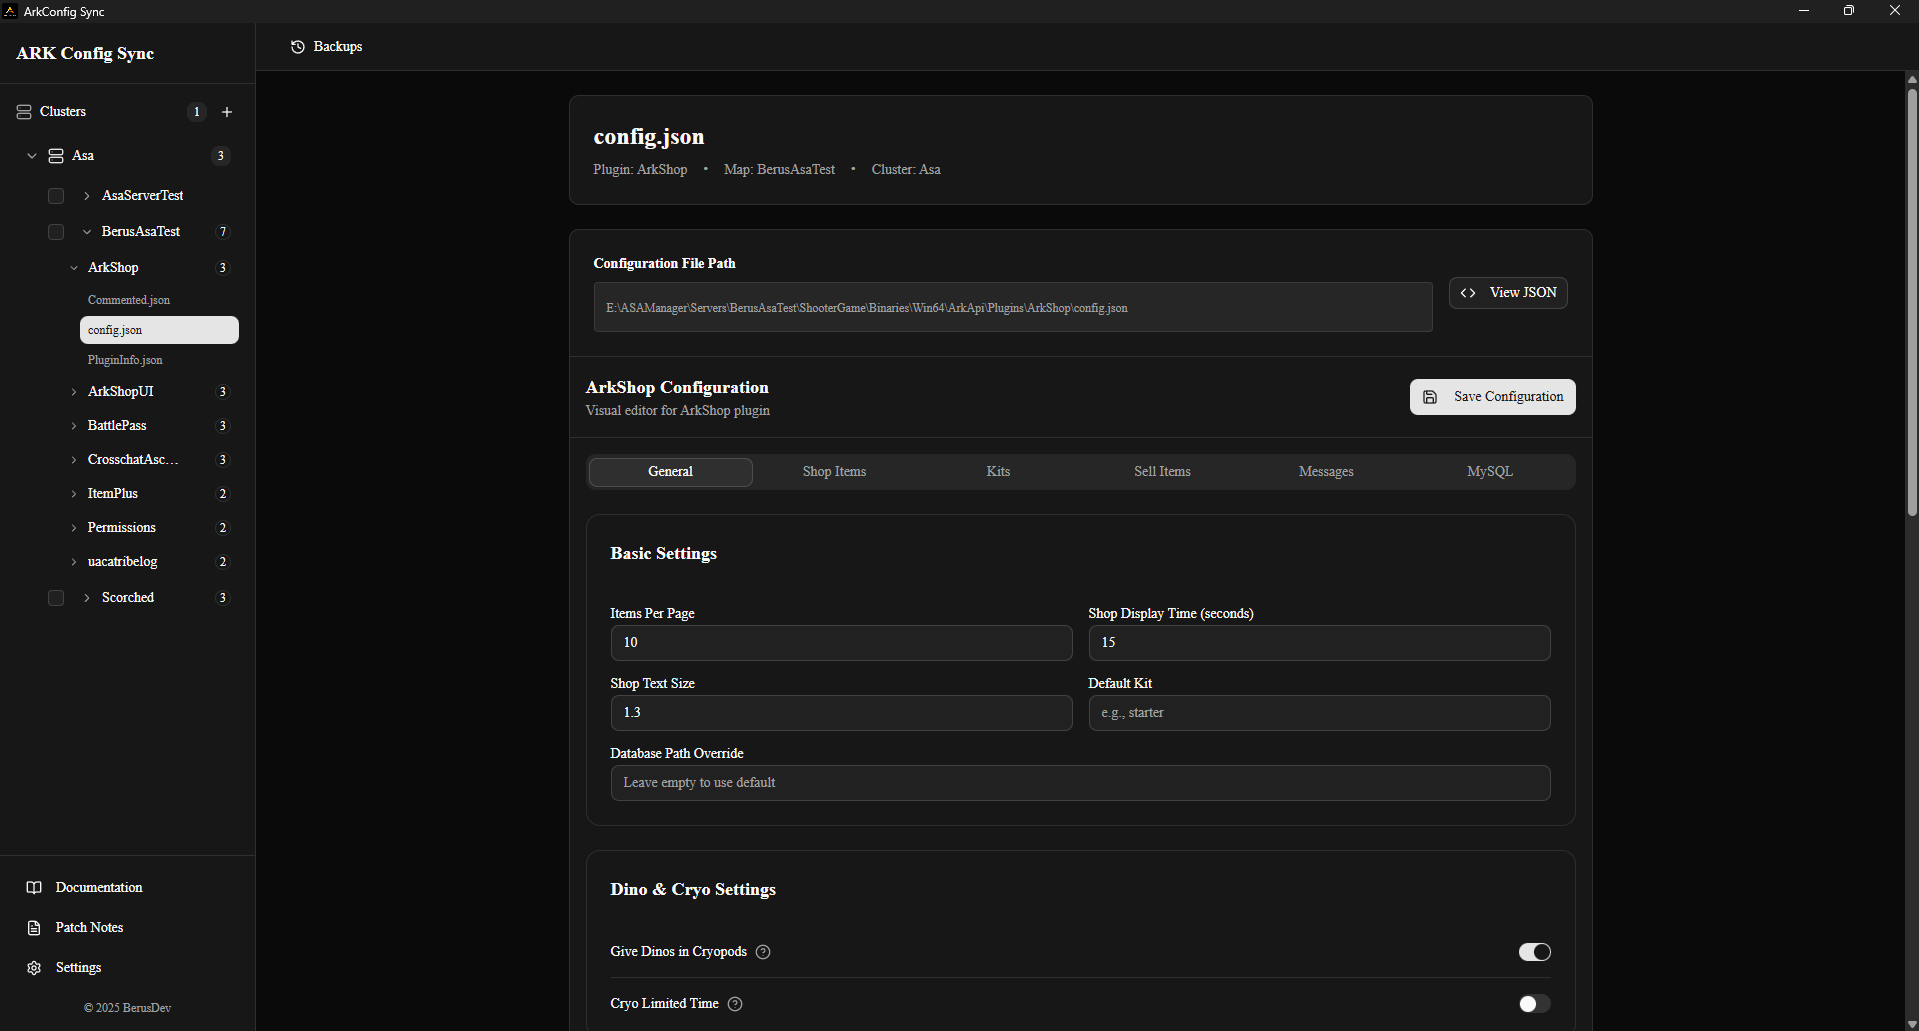The width and height of the screenshot is (1919, 1031).
Task: Enable Cryo Limited Time toggle
Action: (1534, 1004)
